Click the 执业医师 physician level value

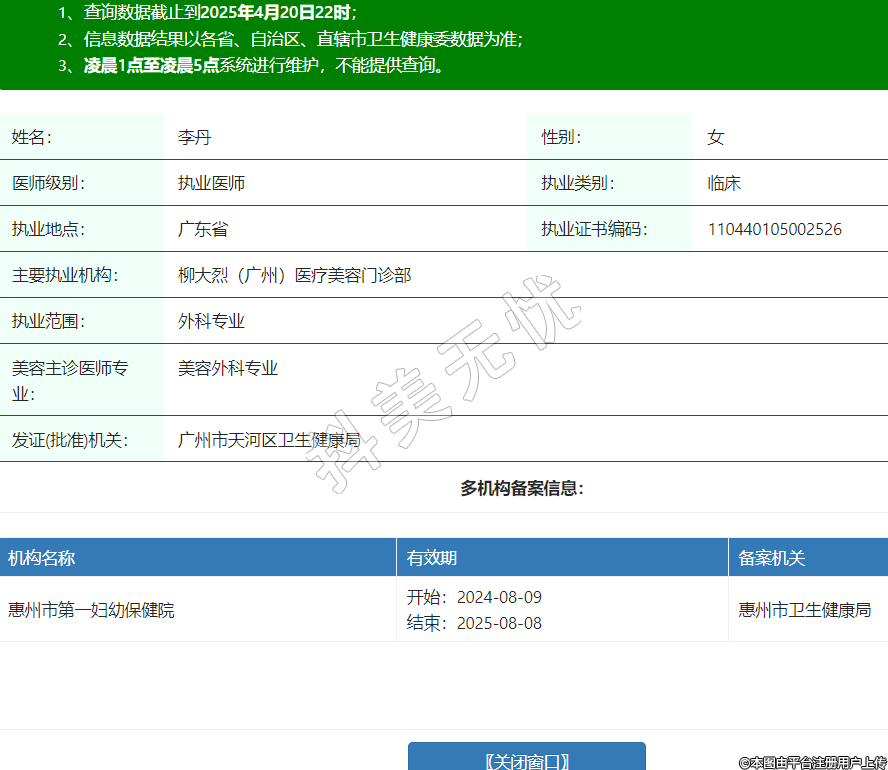click(x=211, y=183)
